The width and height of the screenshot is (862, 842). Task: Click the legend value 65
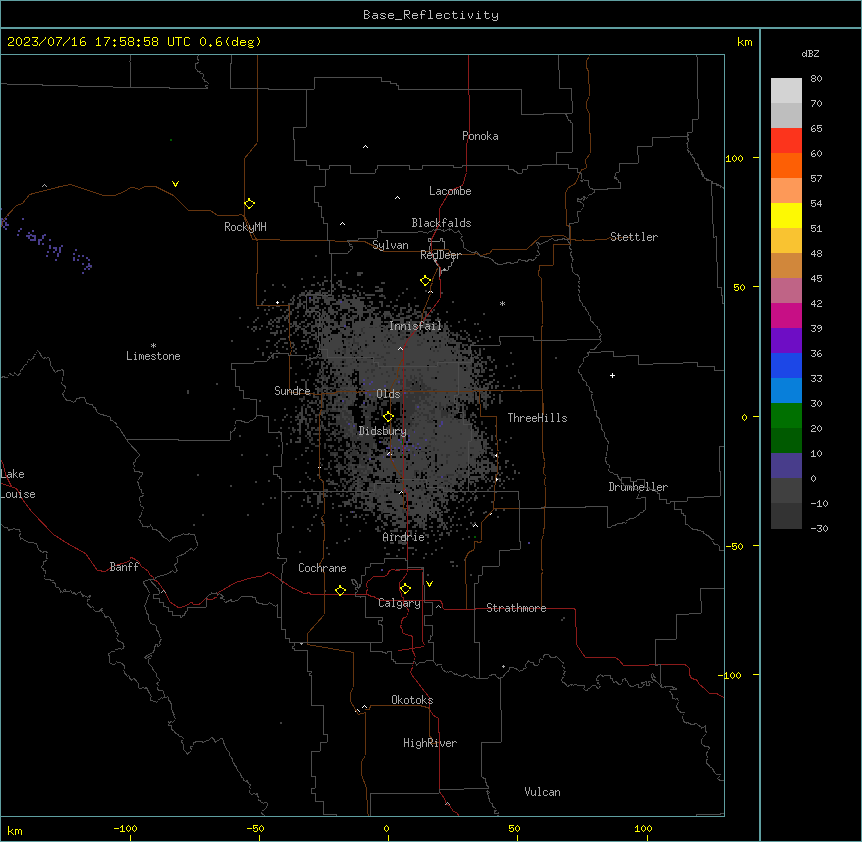[816, 128]
